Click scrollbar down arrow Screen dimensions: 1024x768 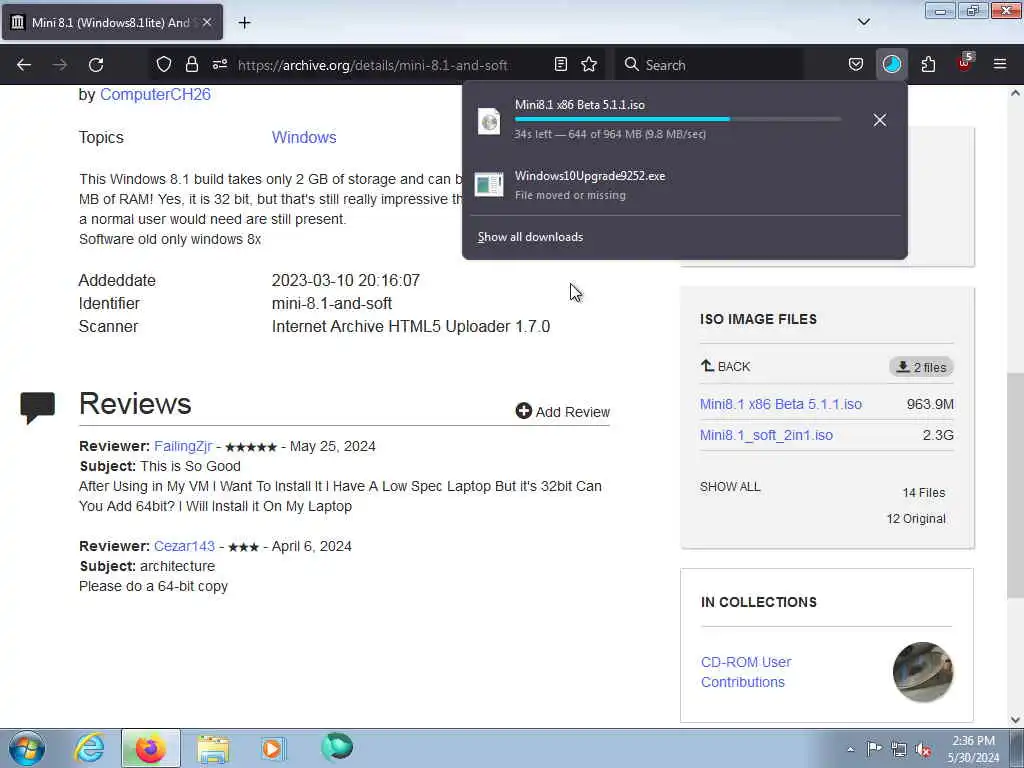pyautogui.click(x=1015, y=720)
